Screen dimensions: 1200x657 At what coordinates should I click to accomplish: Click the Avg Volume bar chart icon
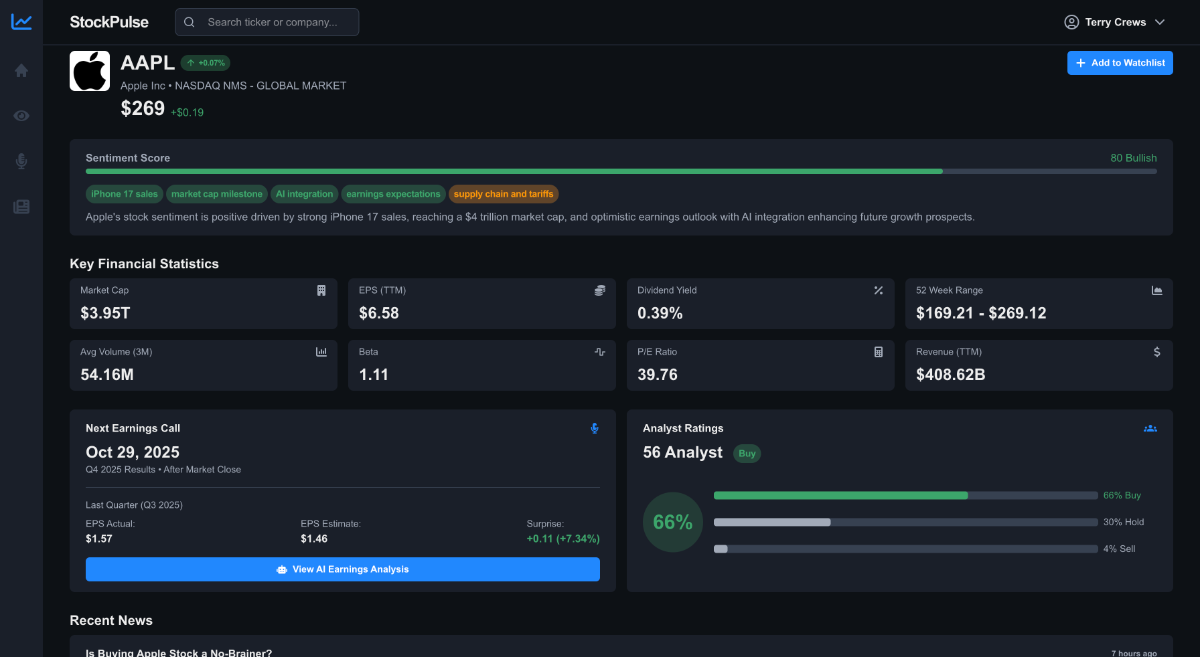point(321,352)
